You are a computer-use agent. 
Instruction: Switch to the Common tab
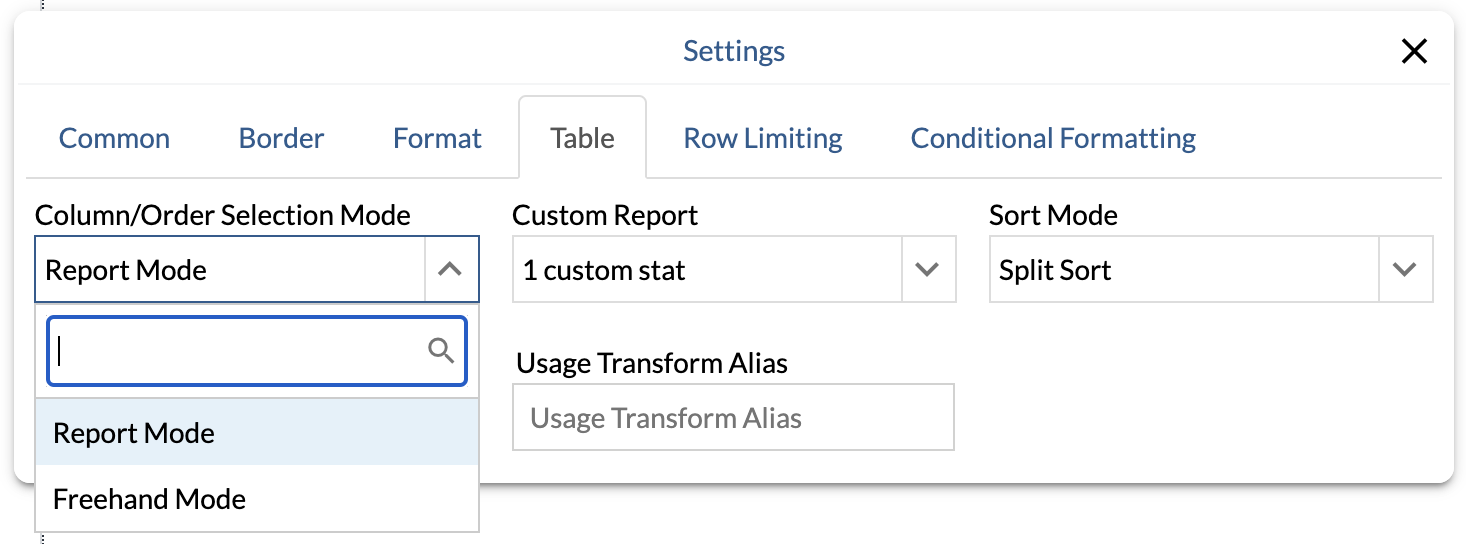(114, 138)
